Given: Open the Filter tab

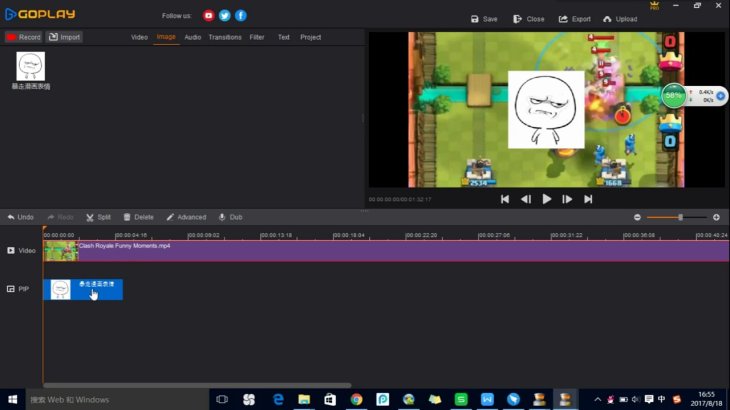Looking at the screenshot, I should tap(257, 37).
